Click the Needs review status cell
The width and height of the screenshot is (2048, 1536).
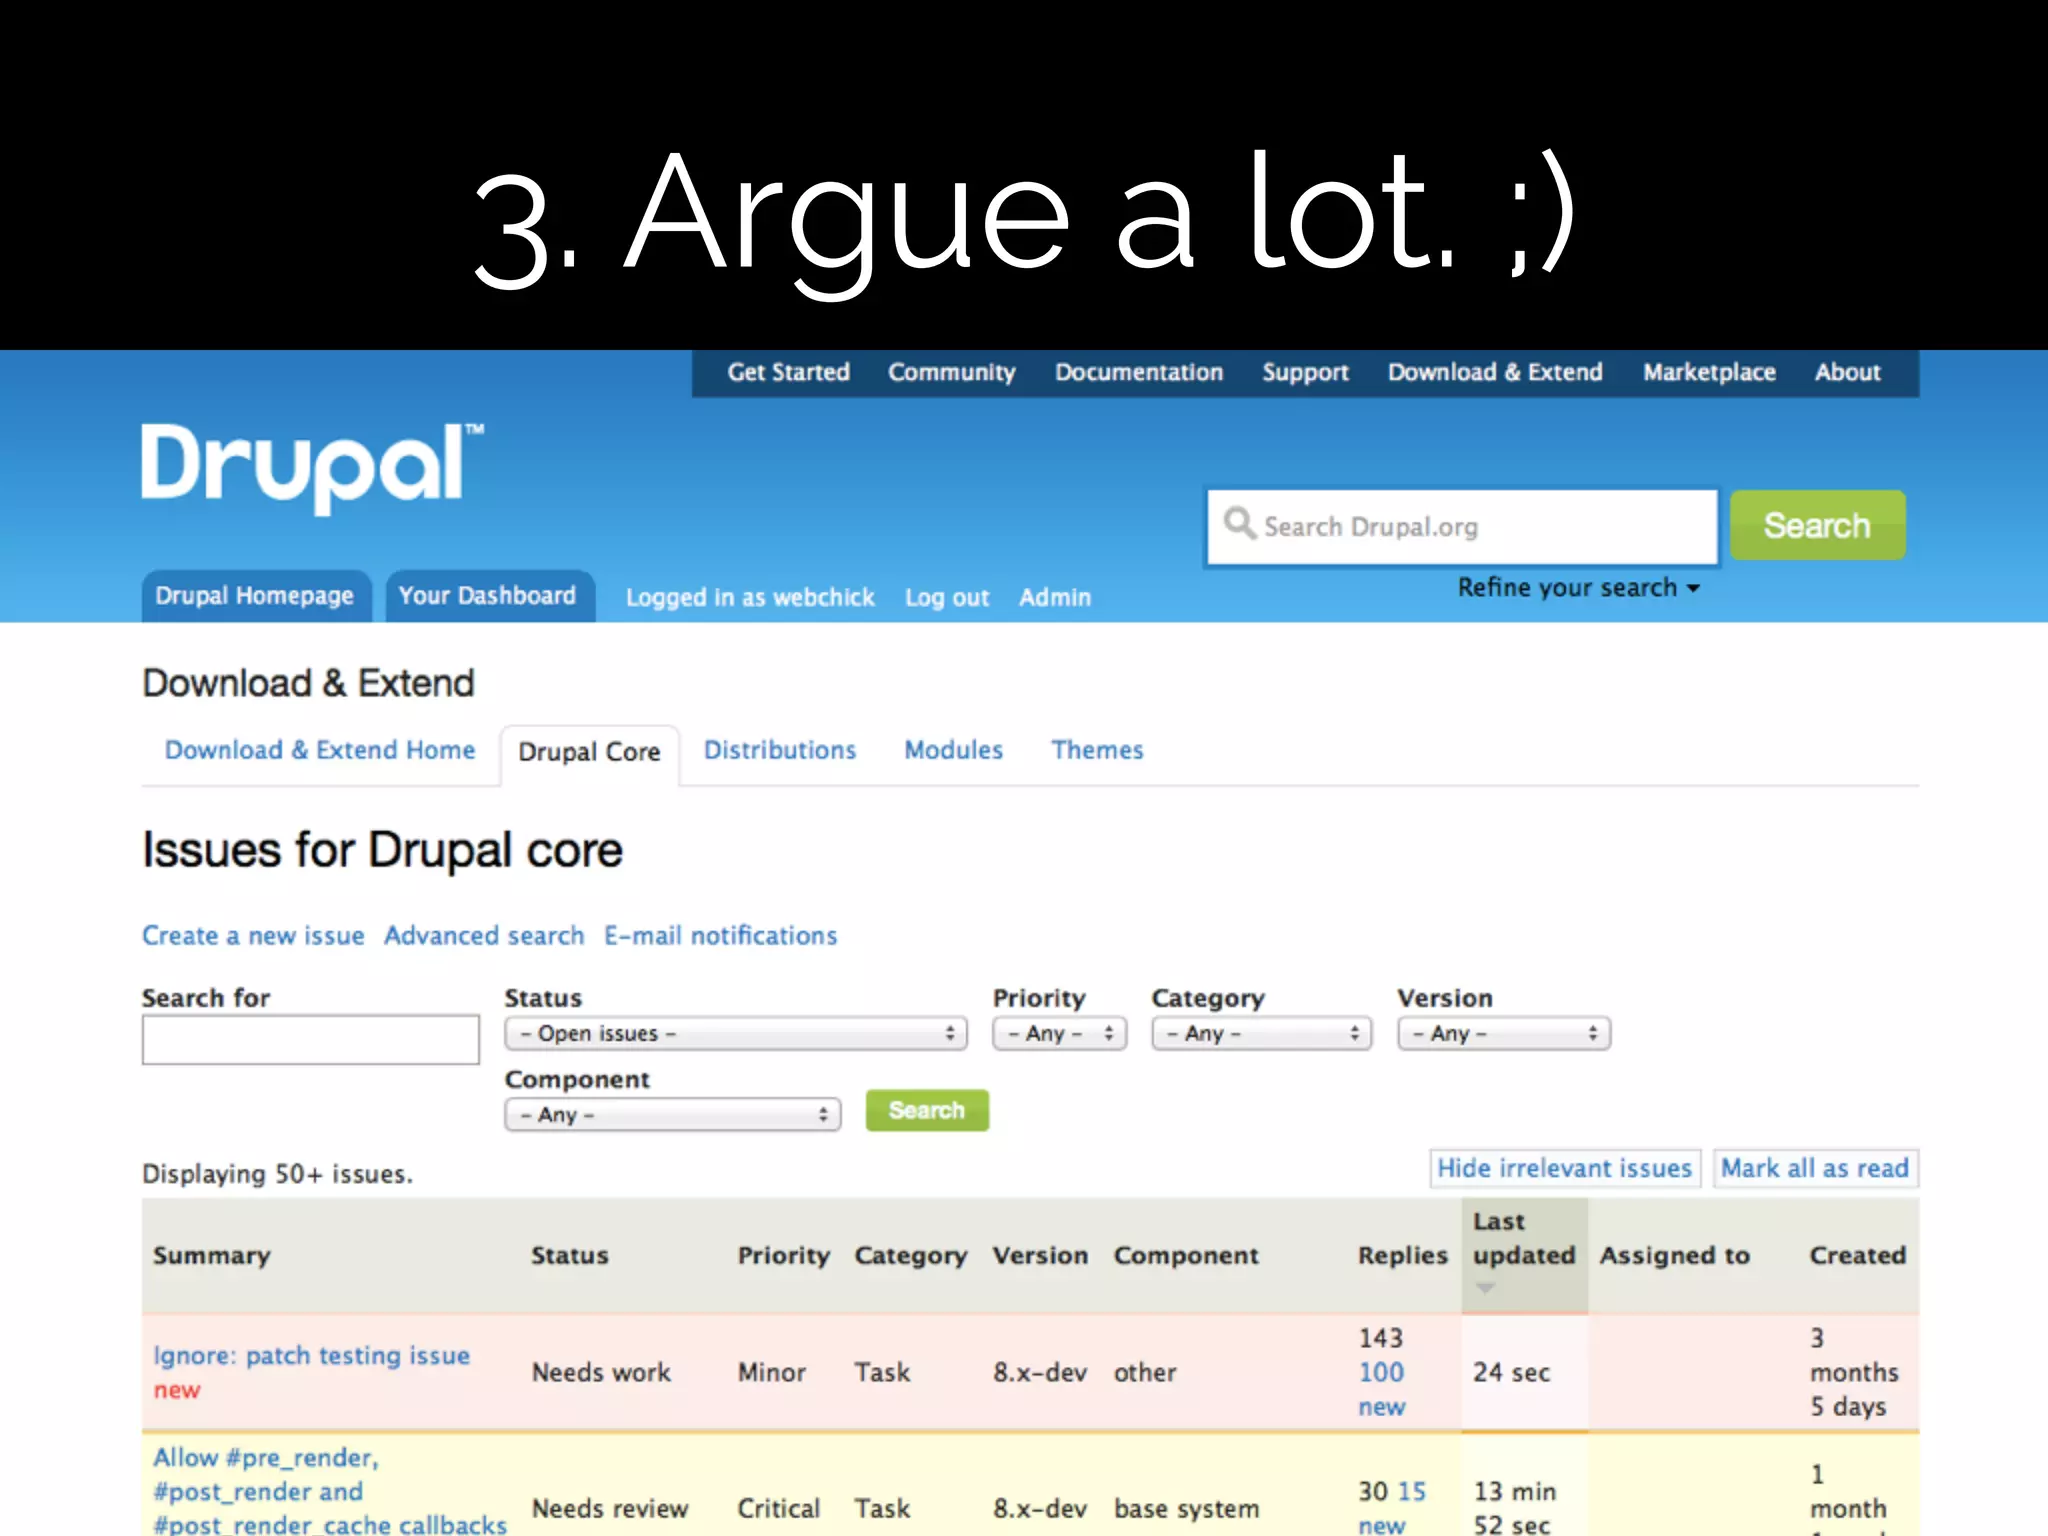click(x=610, y=1509)
